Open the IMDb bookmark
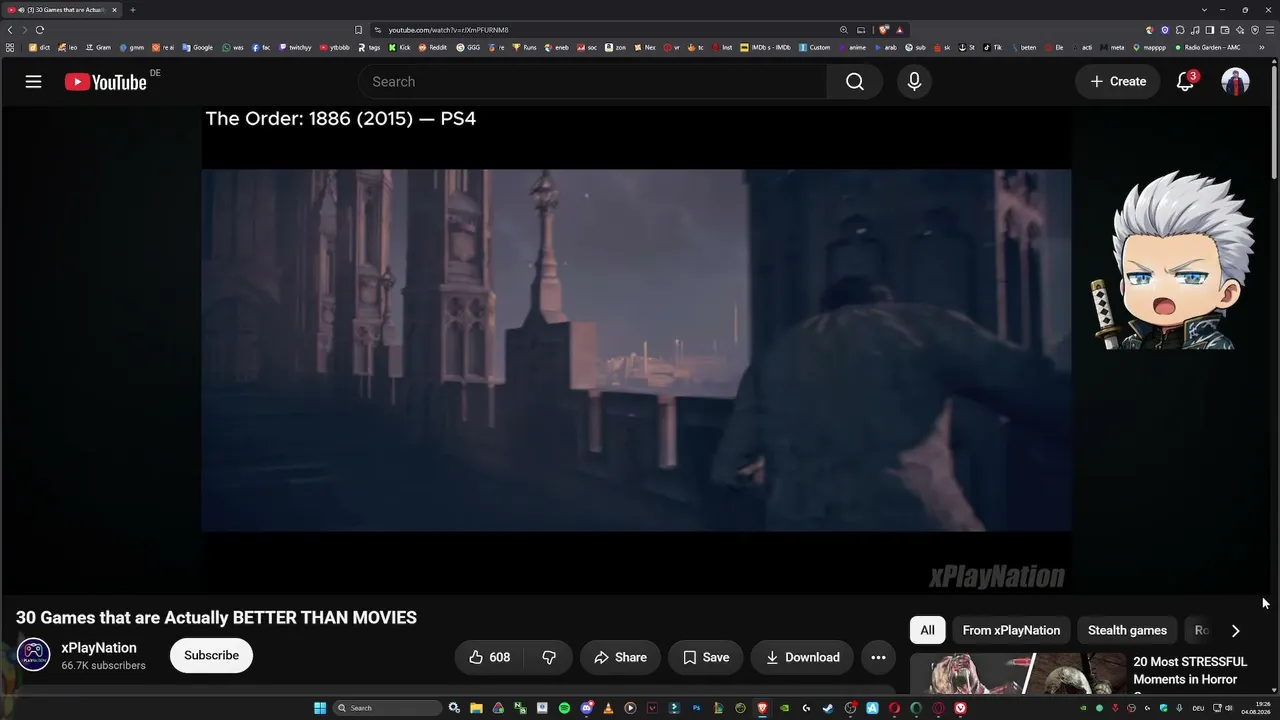Image resolution: width=1280 pixels, height=720 pixels. (x=765, y=47)
